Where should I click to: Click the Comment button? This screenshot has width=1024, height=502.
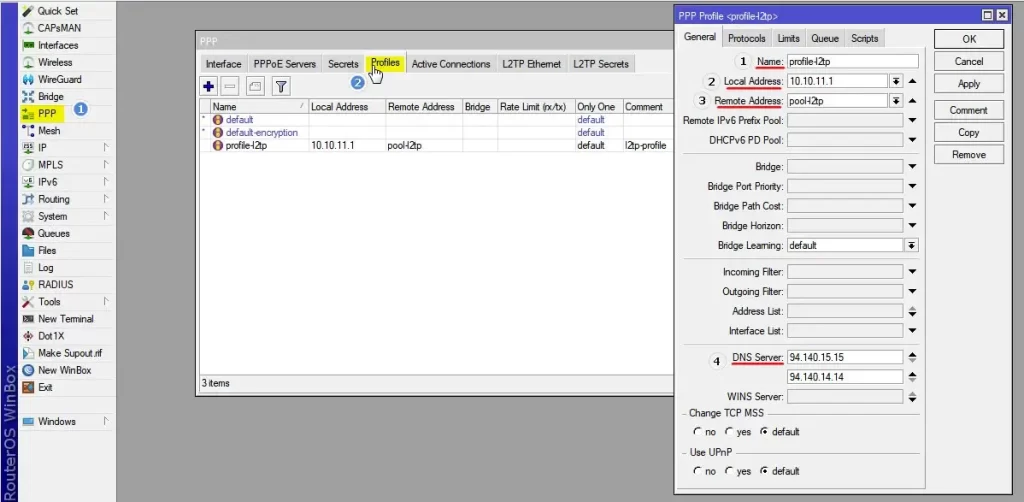(x=969, y=110)
